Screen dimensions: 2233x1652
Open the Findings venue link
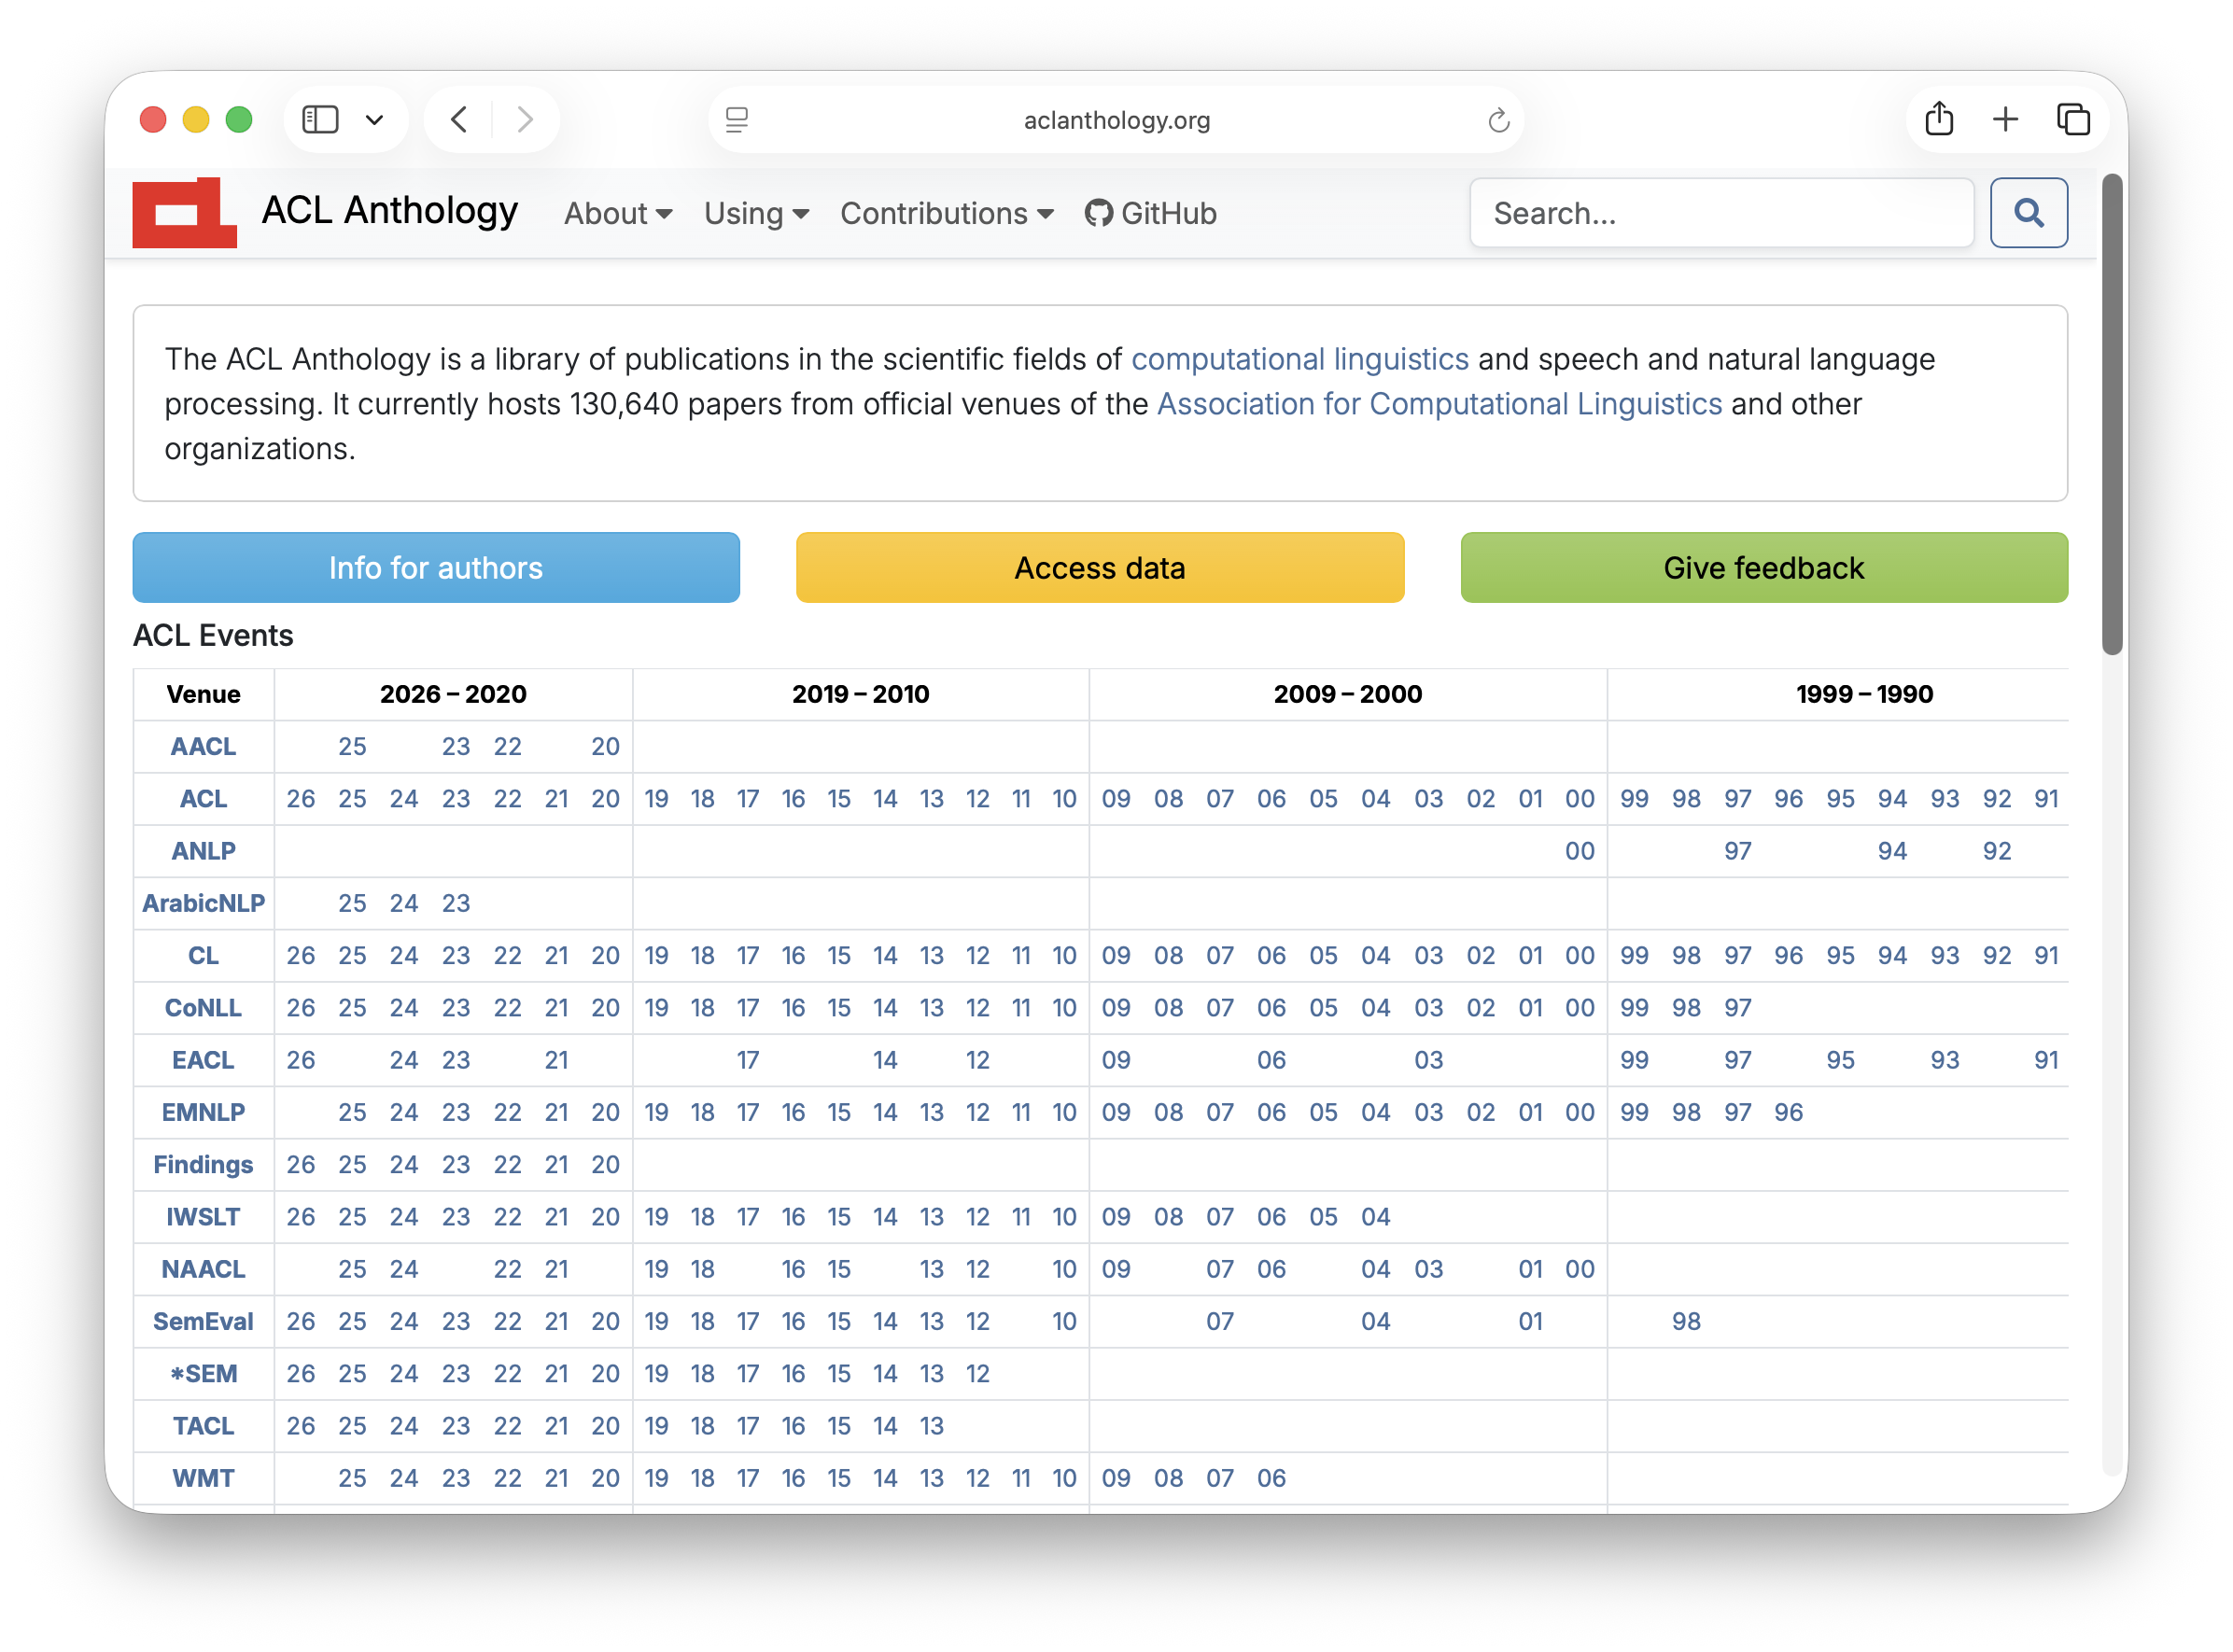point(203,1165)
